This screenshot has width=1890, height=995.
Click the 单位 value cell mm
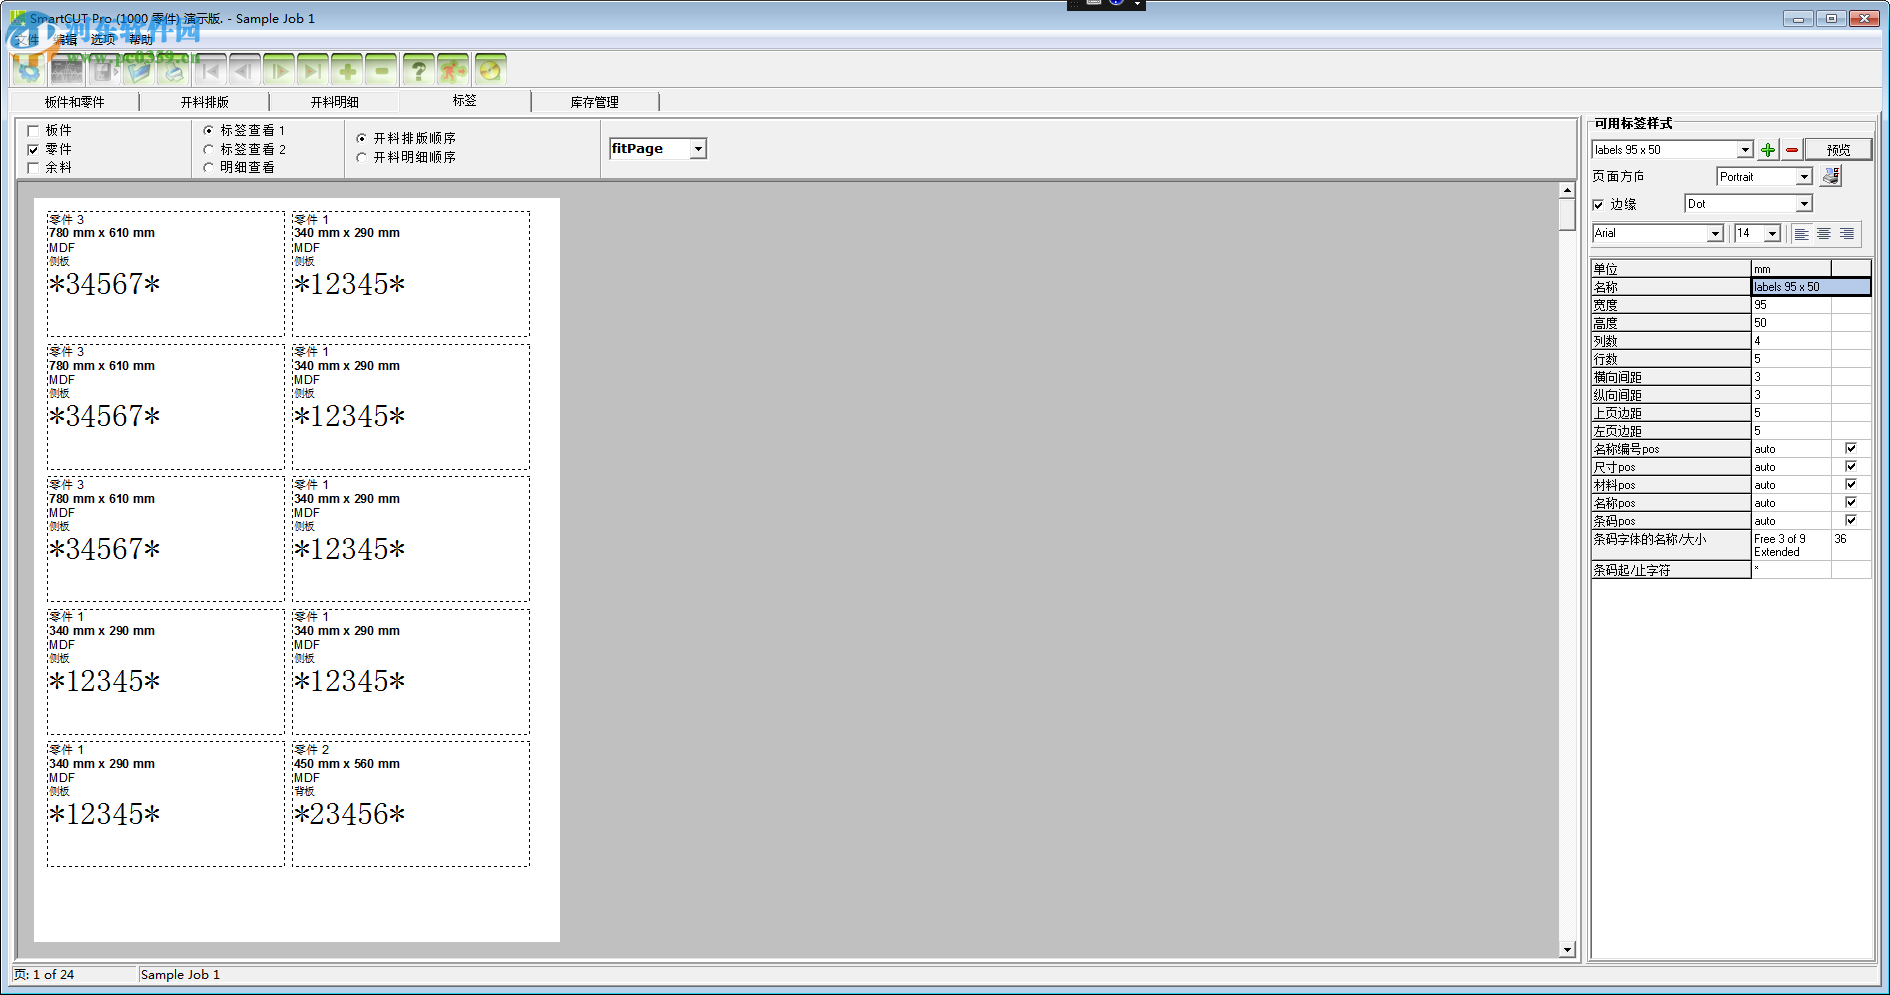tap(1791, 269)
